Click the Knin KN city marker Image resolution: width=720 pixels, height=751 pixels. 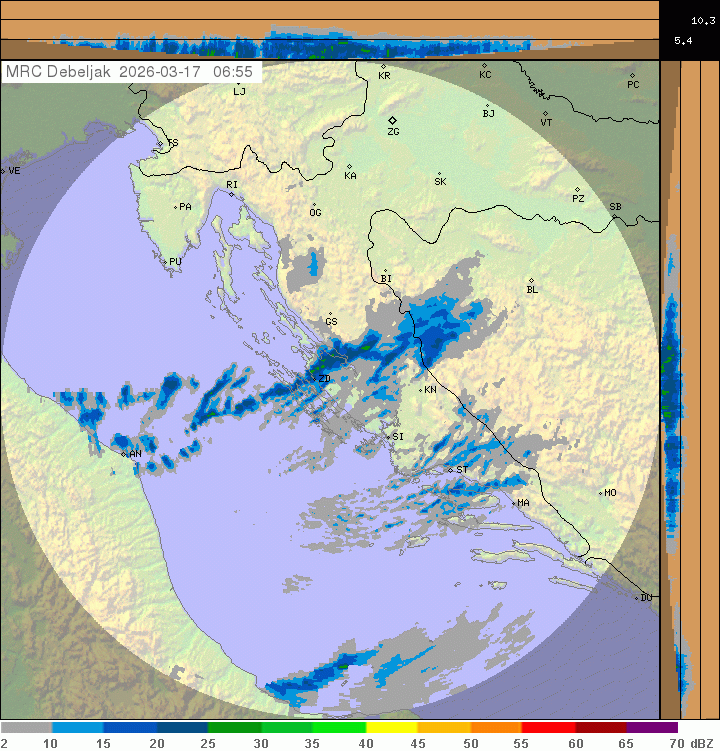coord(421,389)
